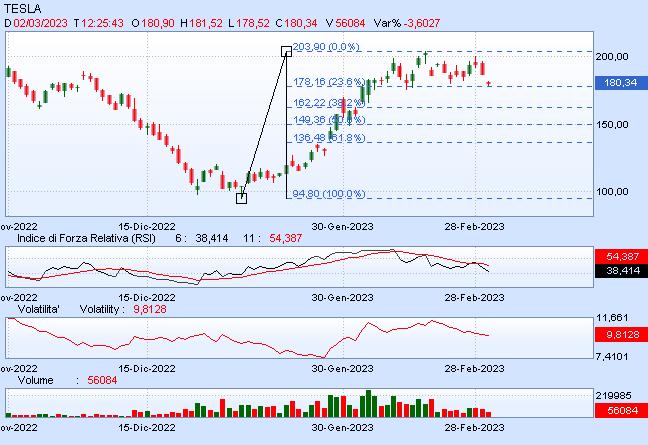Click 28-Feb-2023 date under the volume panel

474,428
